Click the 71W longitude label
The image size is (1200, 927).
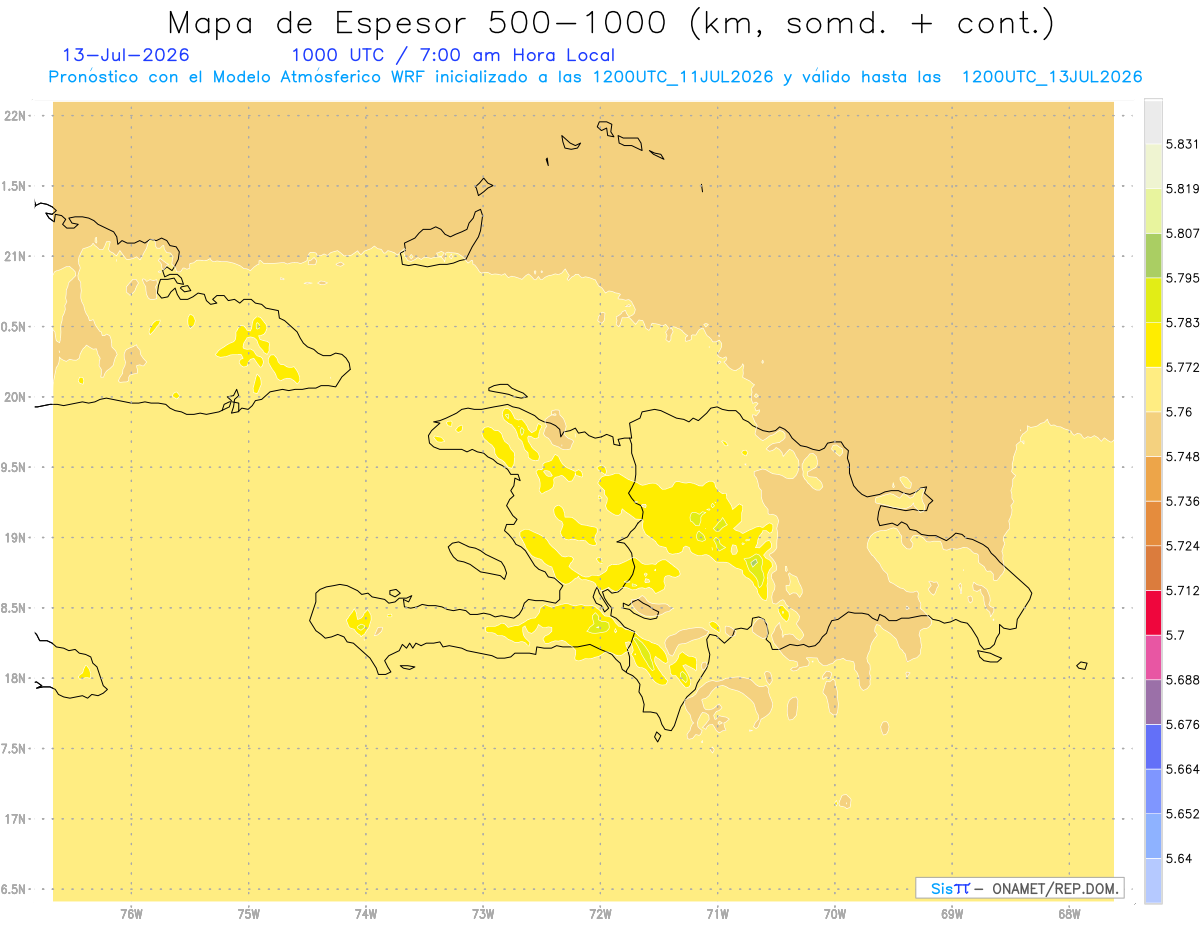click(x=717, y=913)
